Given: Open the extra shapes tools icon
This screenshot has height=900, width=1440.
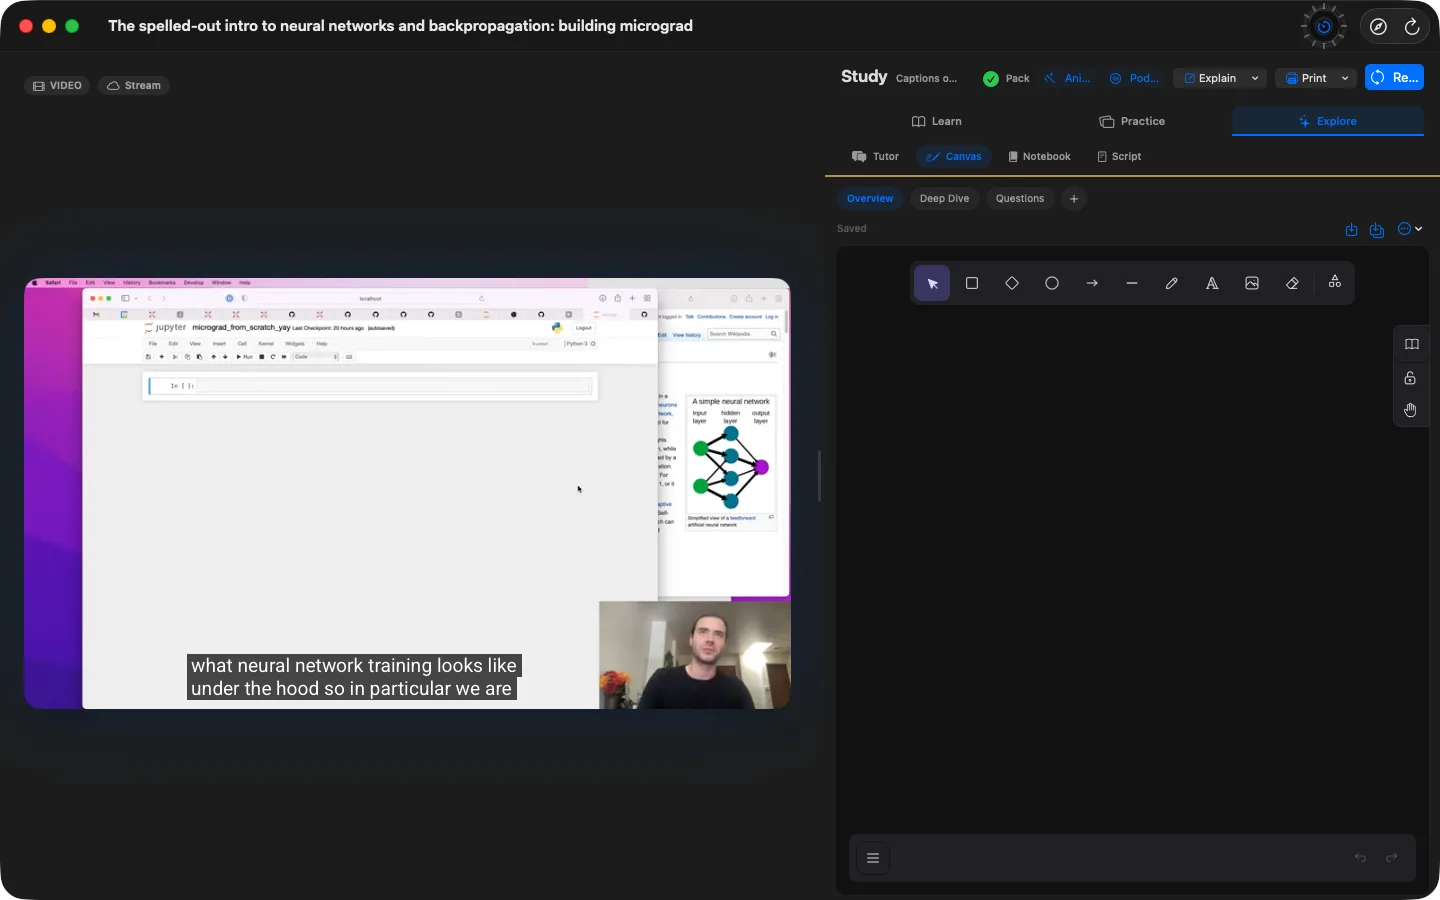Looking at the screenshot, I should [1335, 283].
